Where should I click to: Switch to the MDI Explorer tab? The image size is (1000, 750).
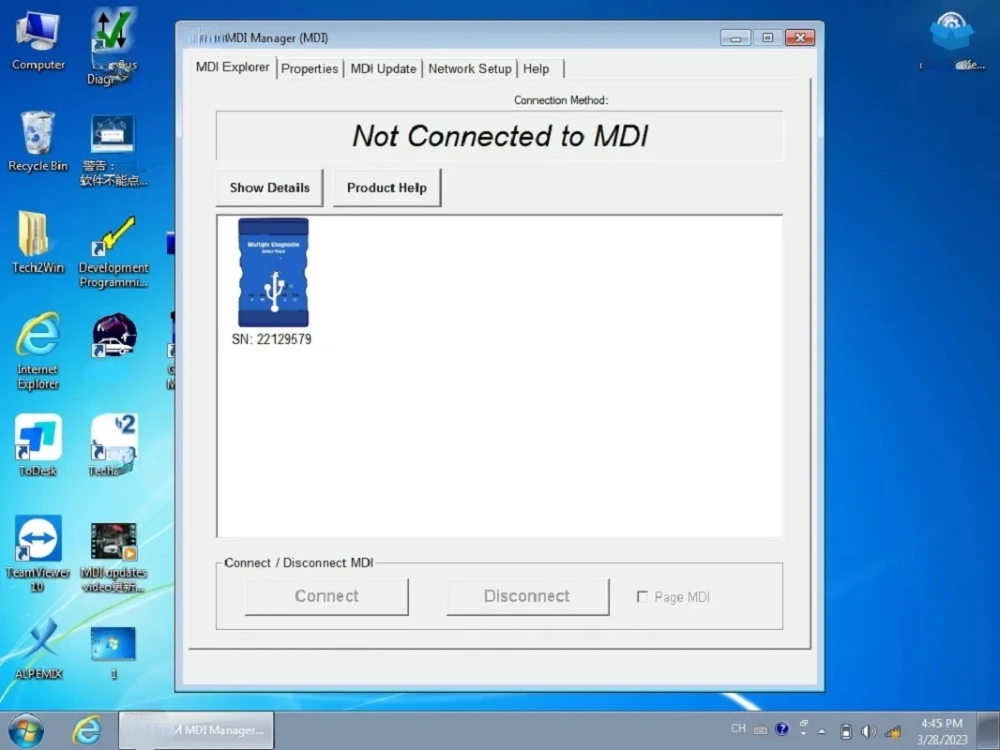pyautogui.click(x=232, y=67)
